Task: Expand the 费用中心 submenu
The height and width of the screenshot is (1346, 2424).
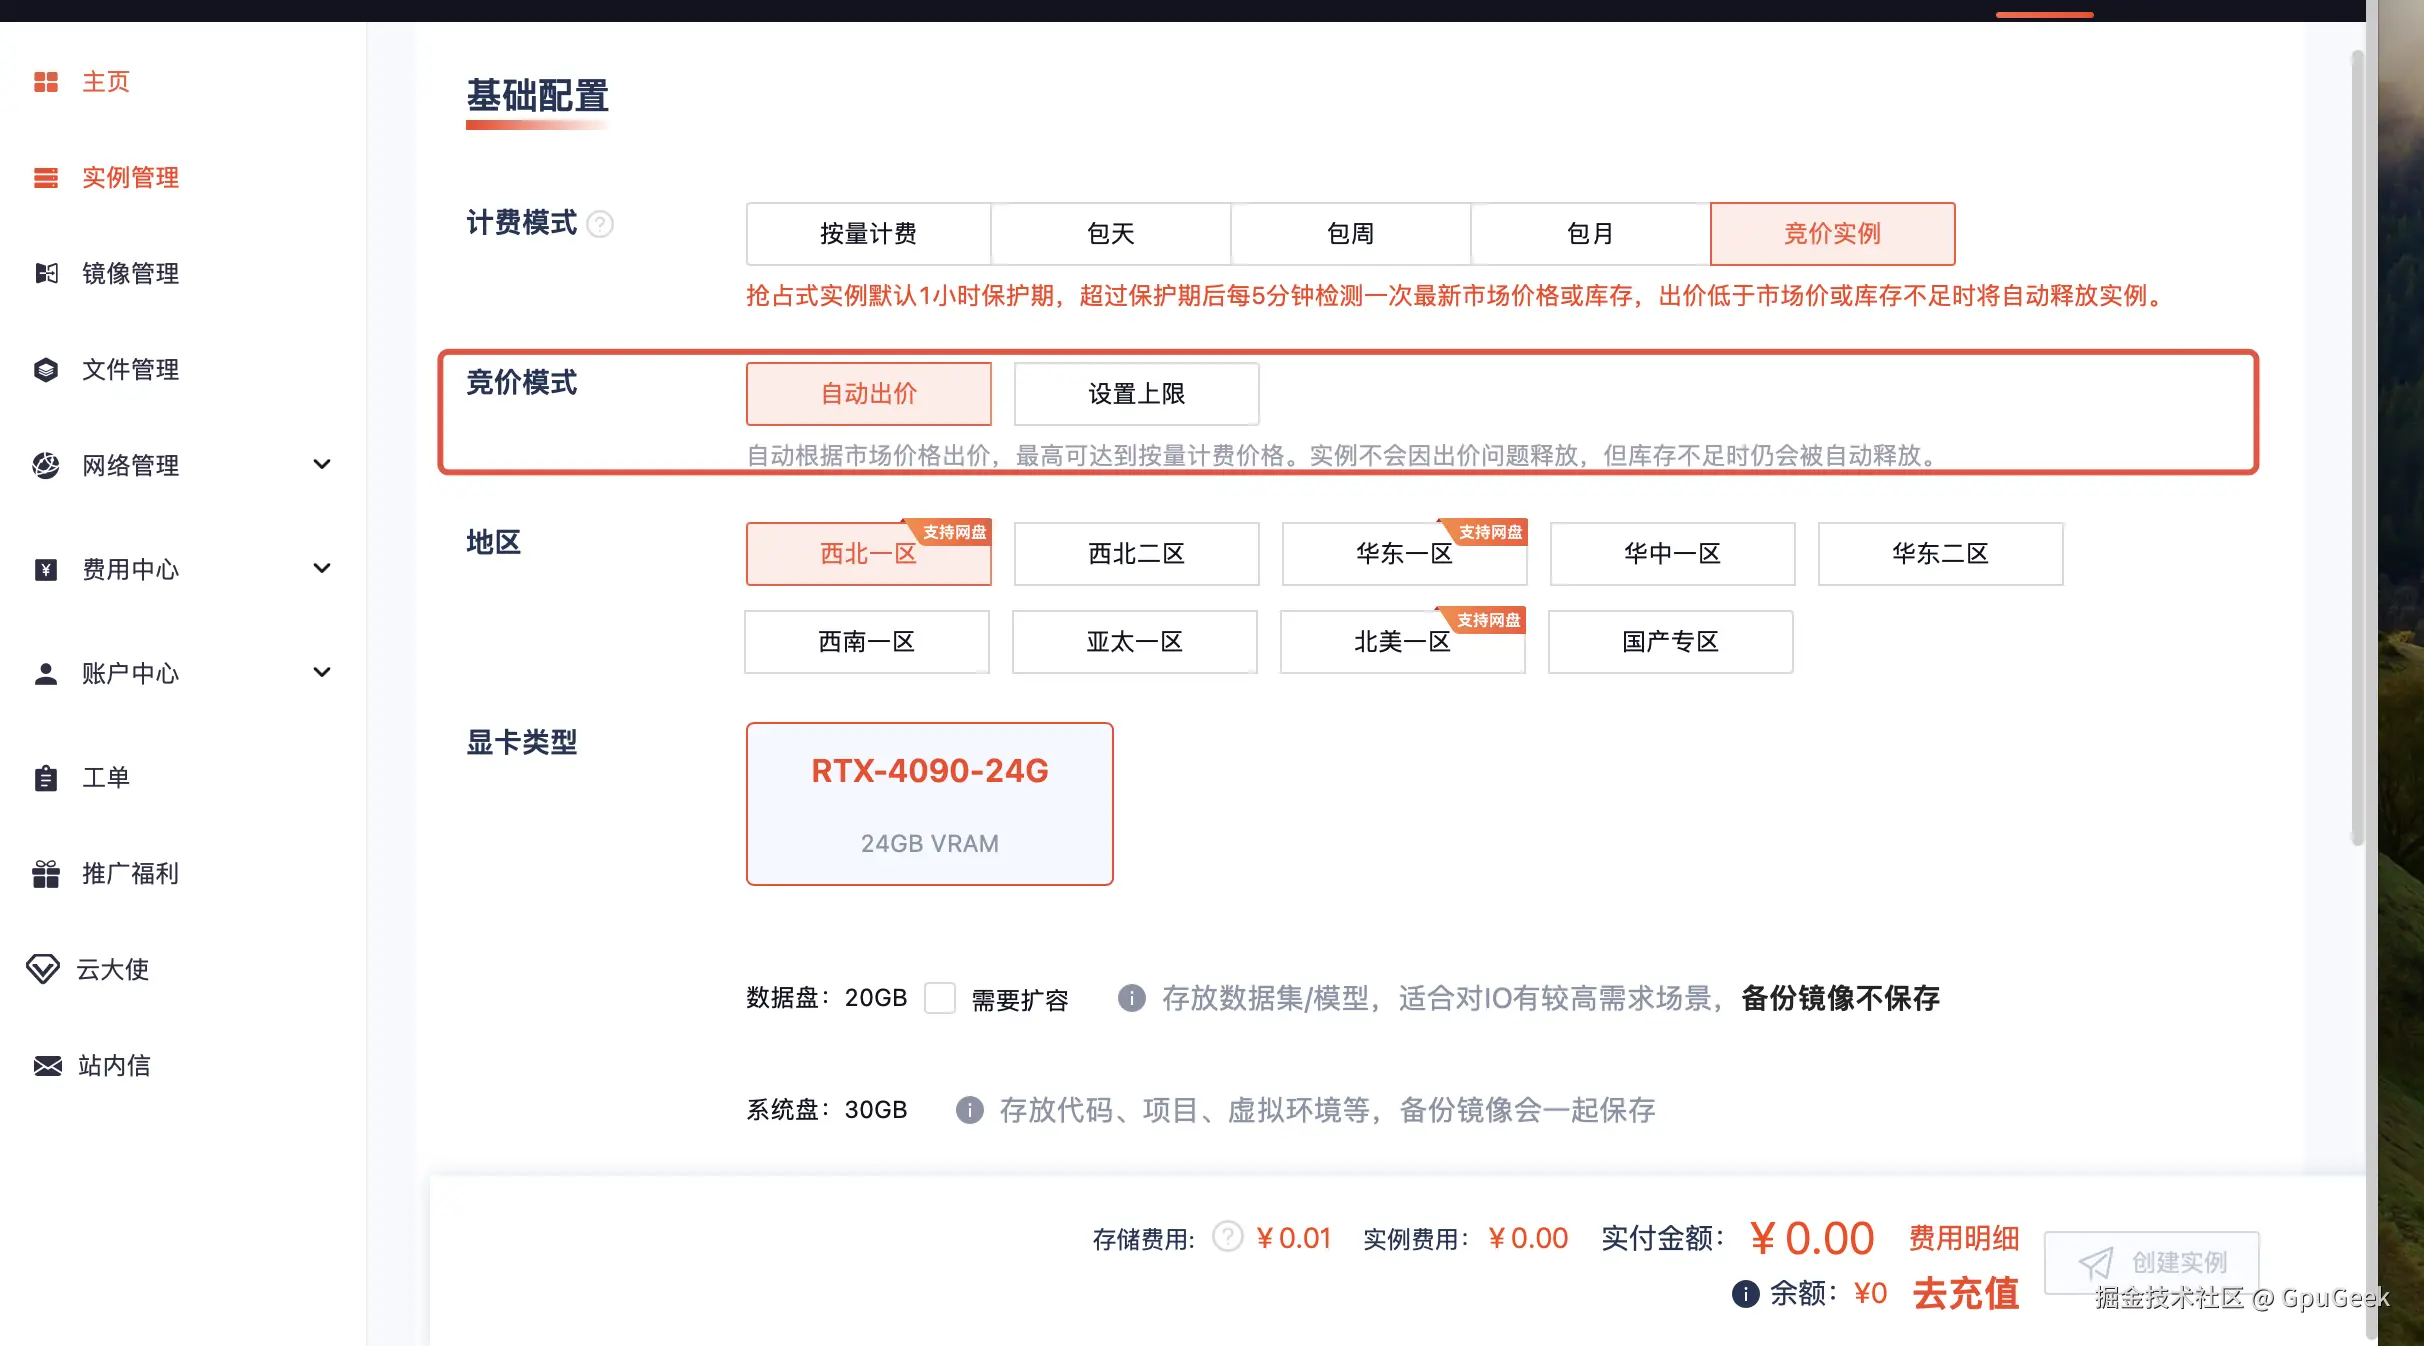Action: [322, 569]
